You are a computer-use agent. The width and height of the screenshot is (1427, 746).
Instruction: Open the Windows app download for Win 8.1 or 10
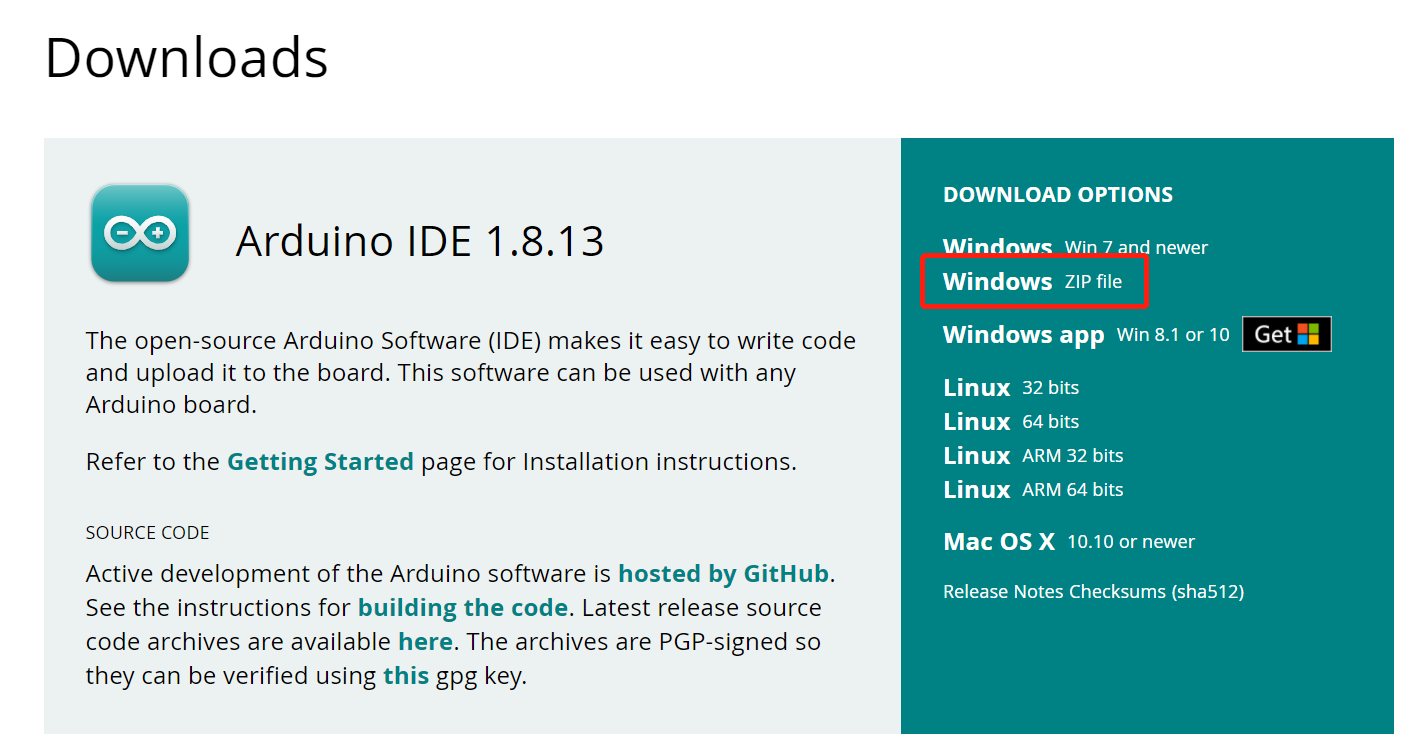(x=1023, y=334)
